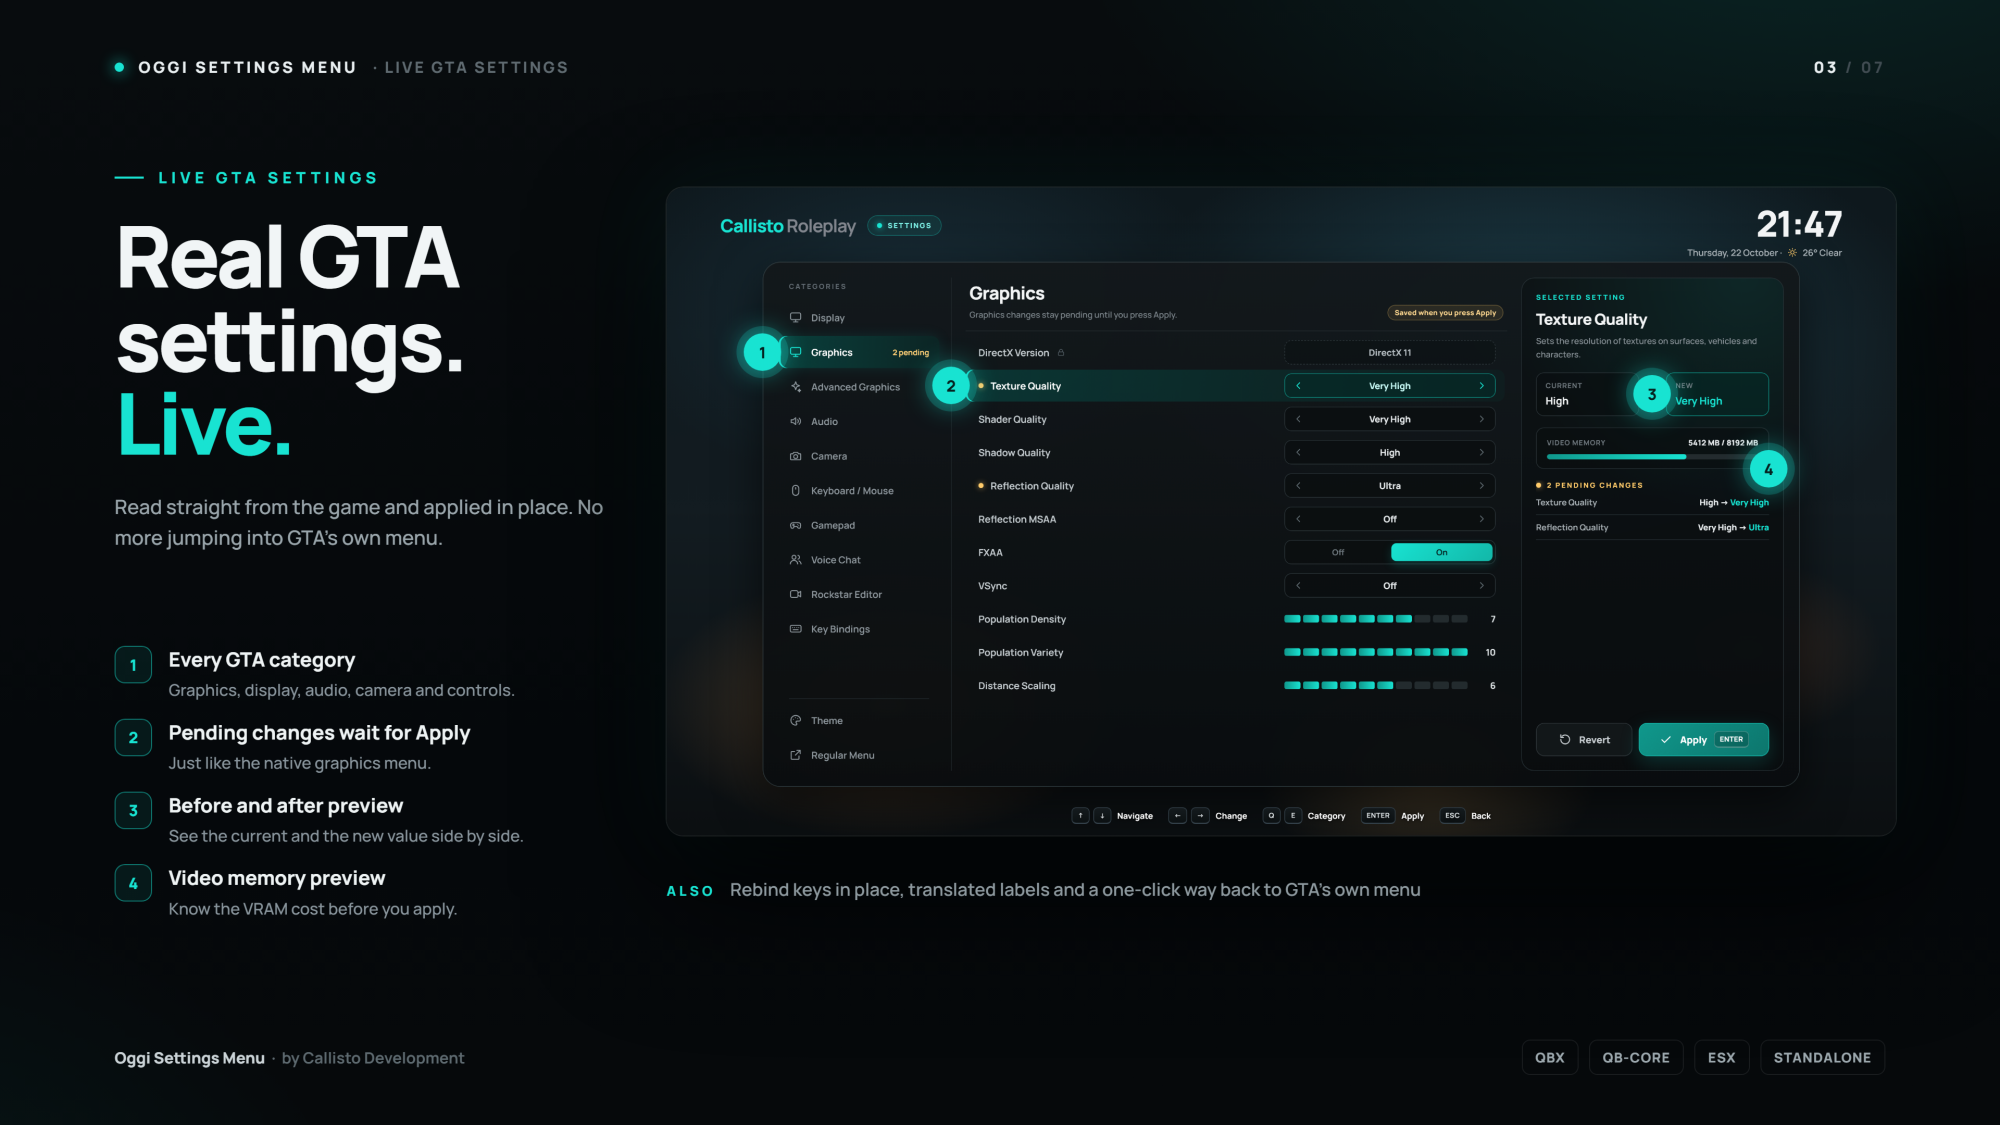Adjust the Population Variety slider
Image resolution: width=2000 pixels, height=1125 pixels.
pos(1376,653)
